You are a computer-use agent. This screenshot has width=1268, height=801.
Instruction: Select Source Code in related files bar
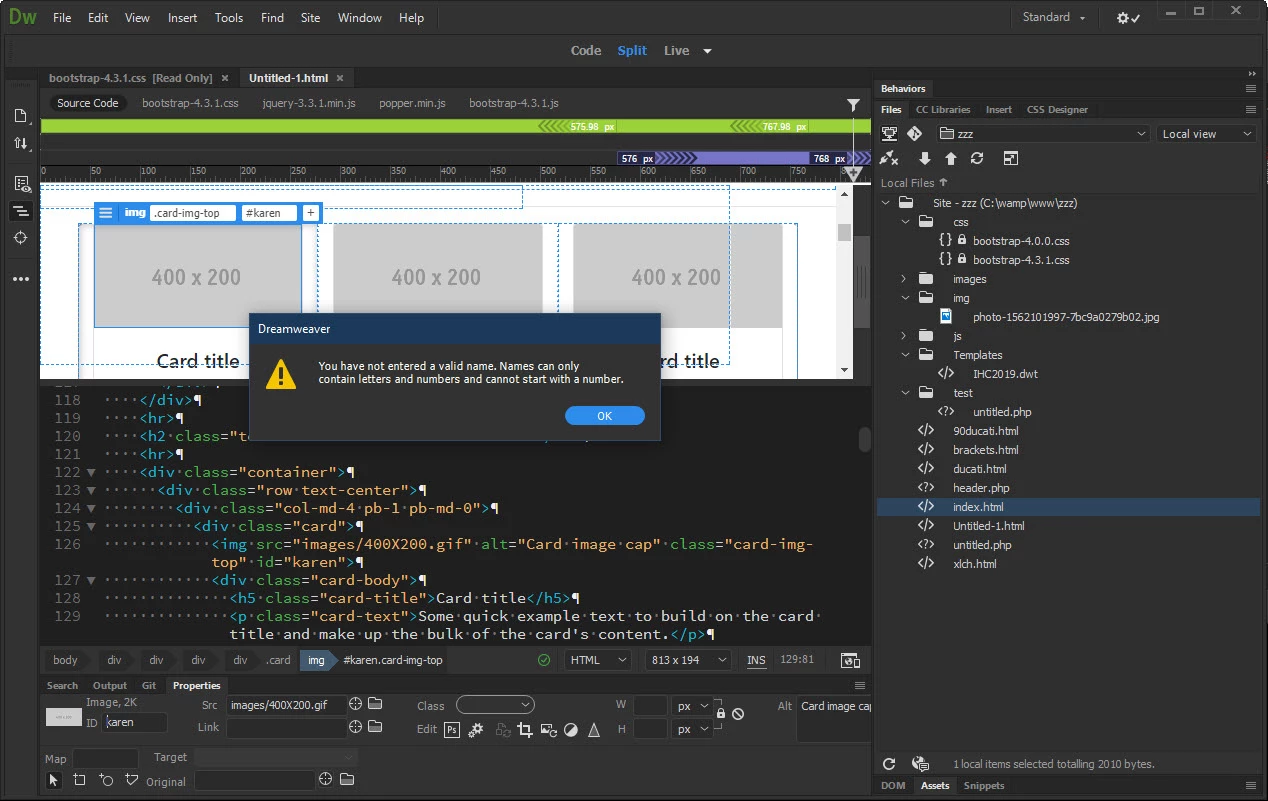87,103
